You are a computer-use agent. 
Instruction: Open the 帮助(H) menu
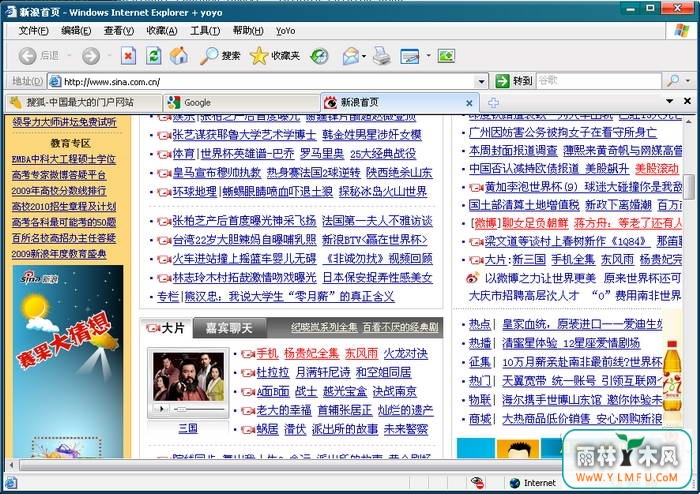[248, 31]
